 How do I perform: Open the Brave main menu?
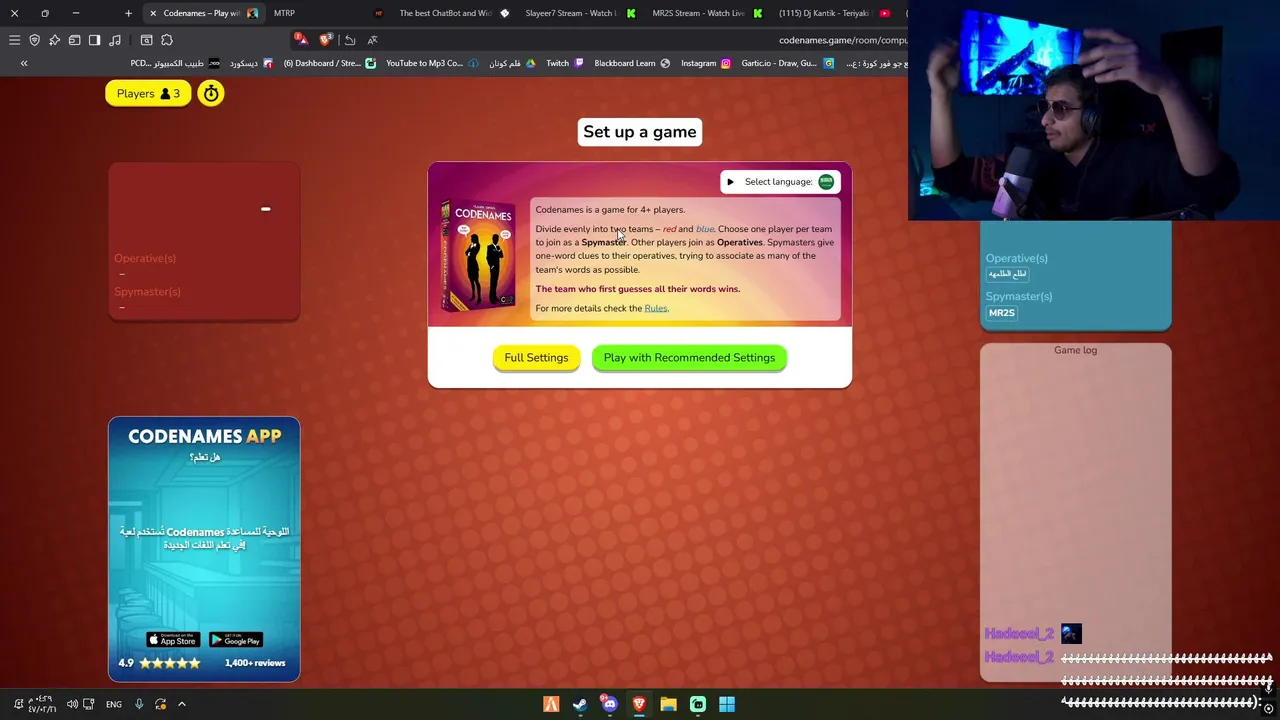click(14, 40)
